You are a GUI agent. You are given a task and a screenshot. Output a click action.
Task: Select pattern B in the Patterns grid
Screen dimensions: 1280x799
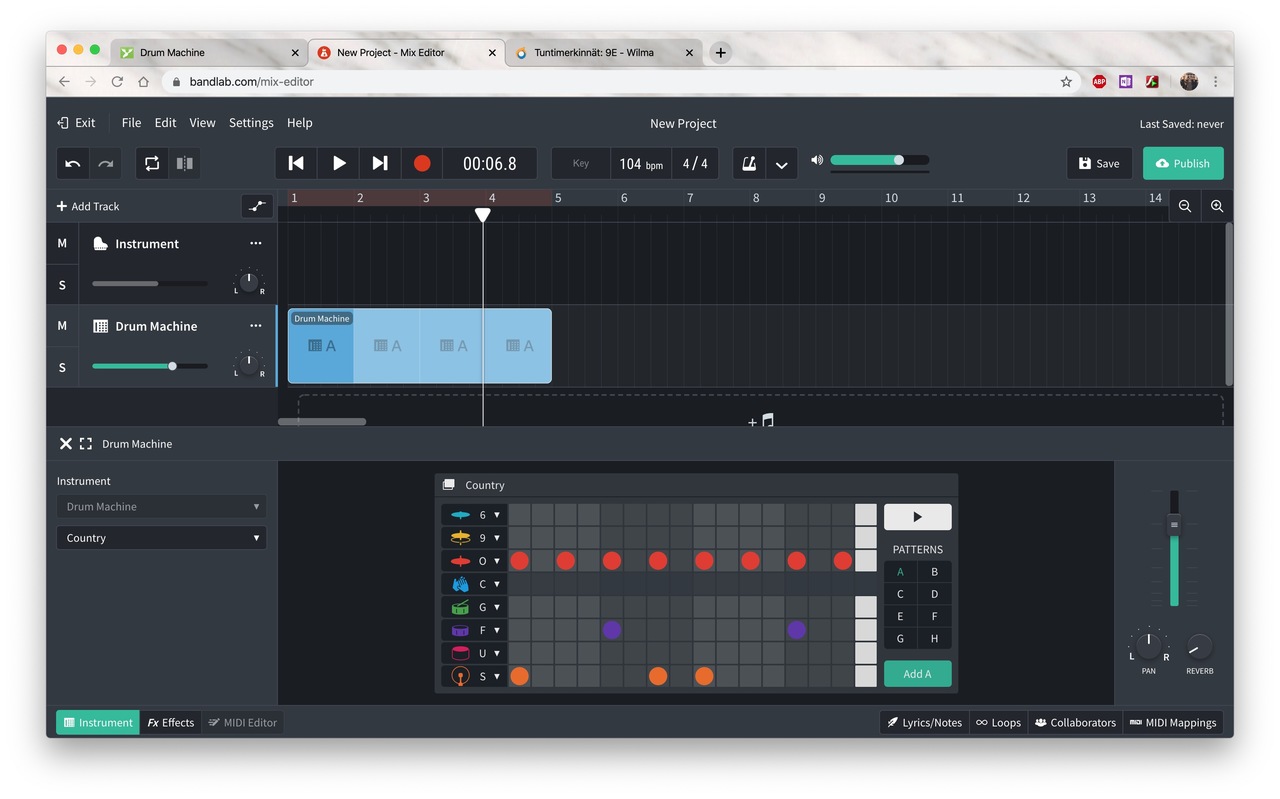coord(934,572)
